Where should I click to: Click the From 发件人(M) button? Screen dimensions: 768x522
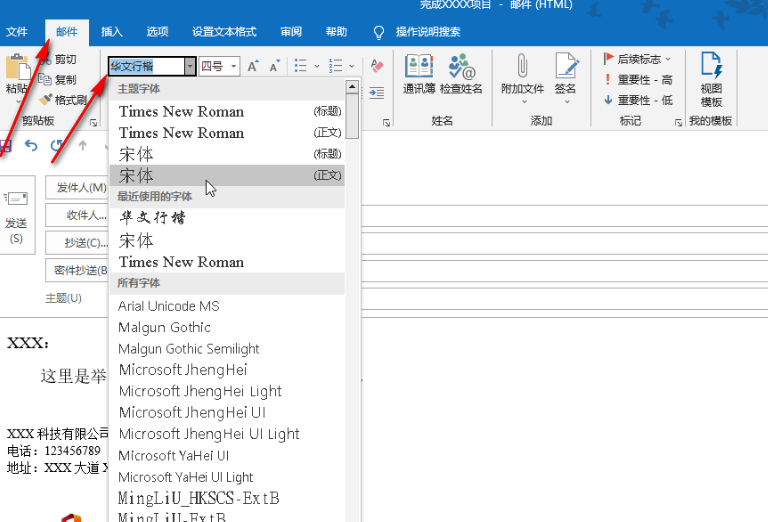[77, 188]
